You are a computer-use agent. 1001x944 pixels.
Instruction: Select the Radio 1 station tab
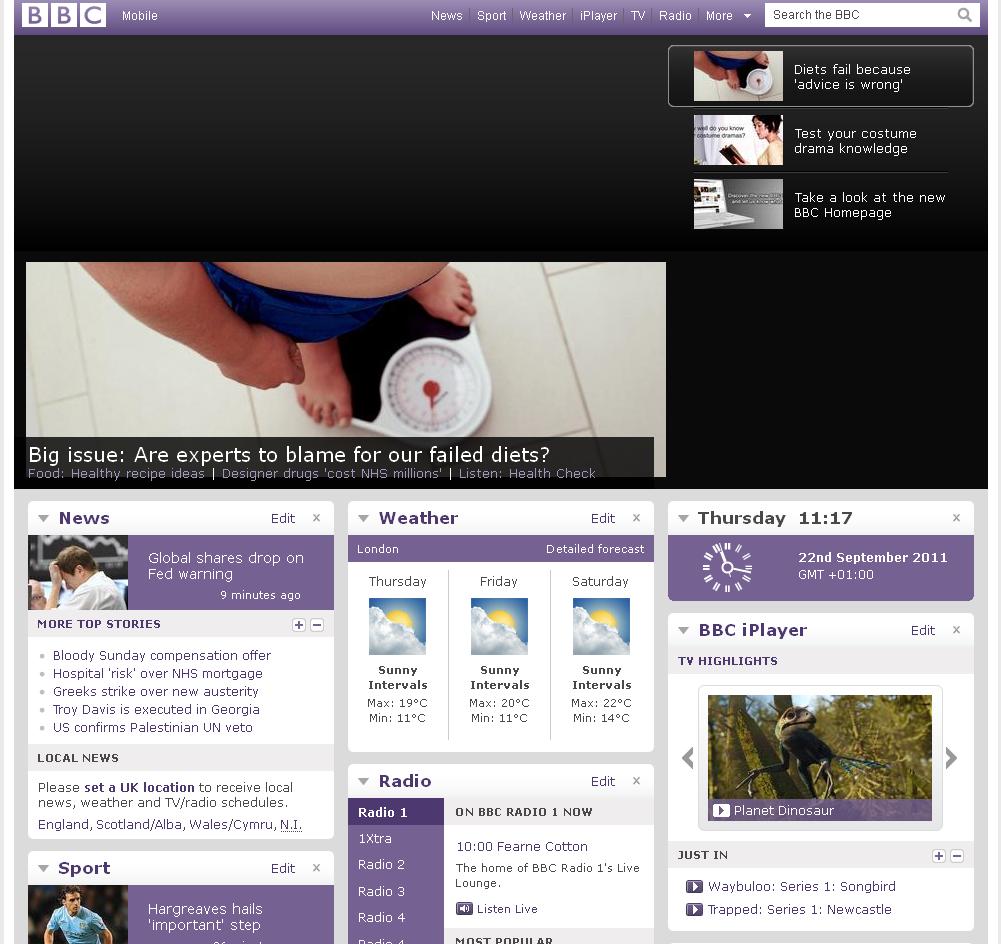(396, 812)
